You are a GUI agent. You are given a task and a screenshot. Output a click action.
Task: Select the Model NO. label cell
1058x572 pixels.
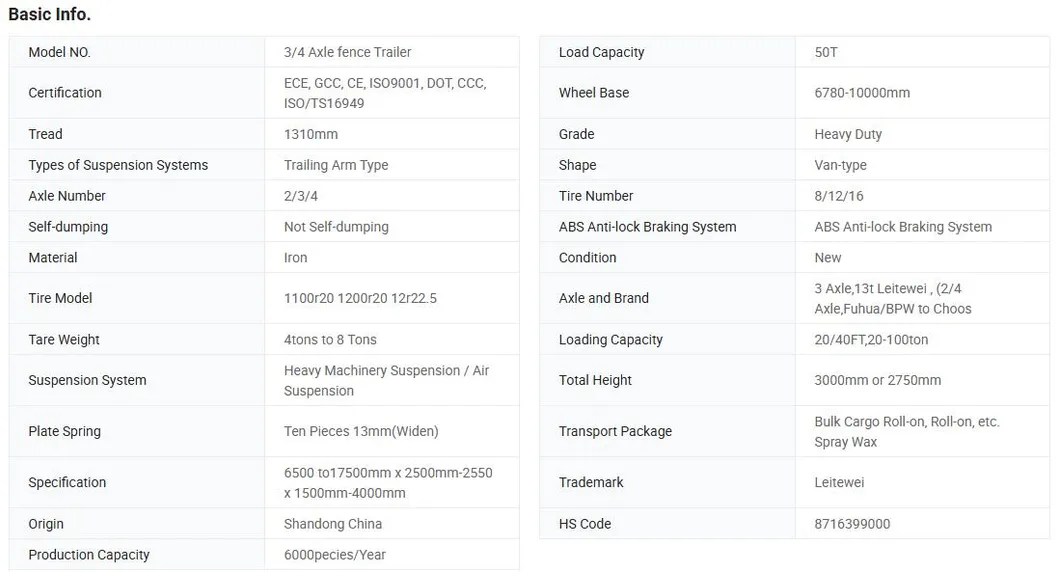click(59, 52)
